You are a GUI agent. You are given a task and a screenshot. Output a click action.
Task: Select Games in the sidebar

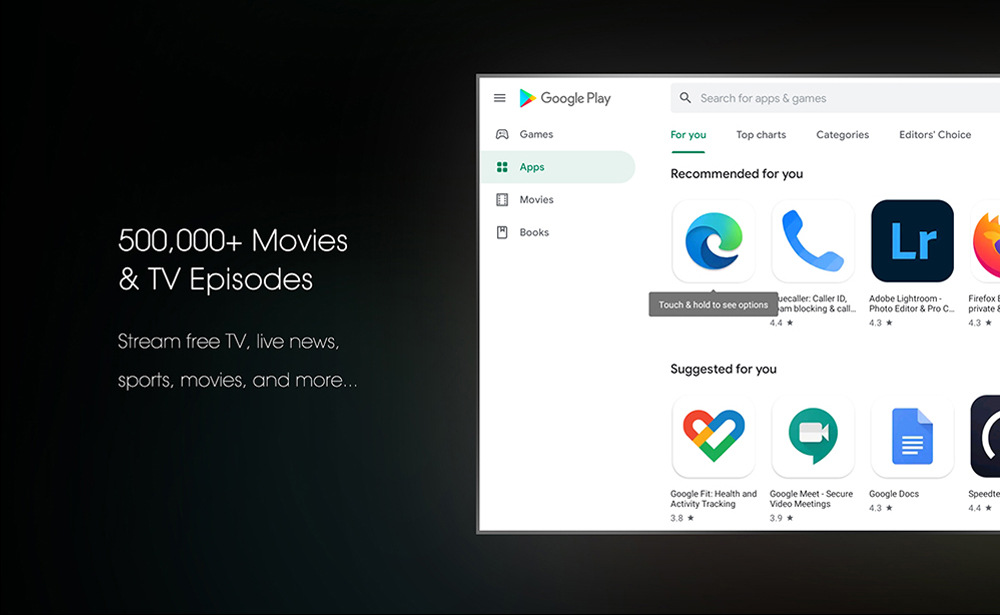pyautogui.click(x=536, y=134)
